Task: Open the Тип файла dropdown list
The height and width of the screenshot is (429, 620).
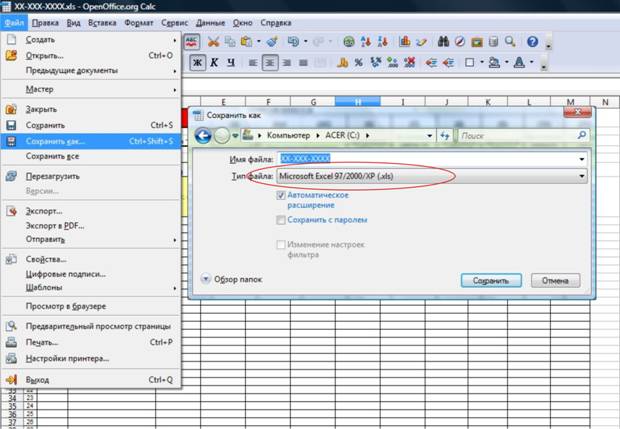Action: click(x=432, y=176)
